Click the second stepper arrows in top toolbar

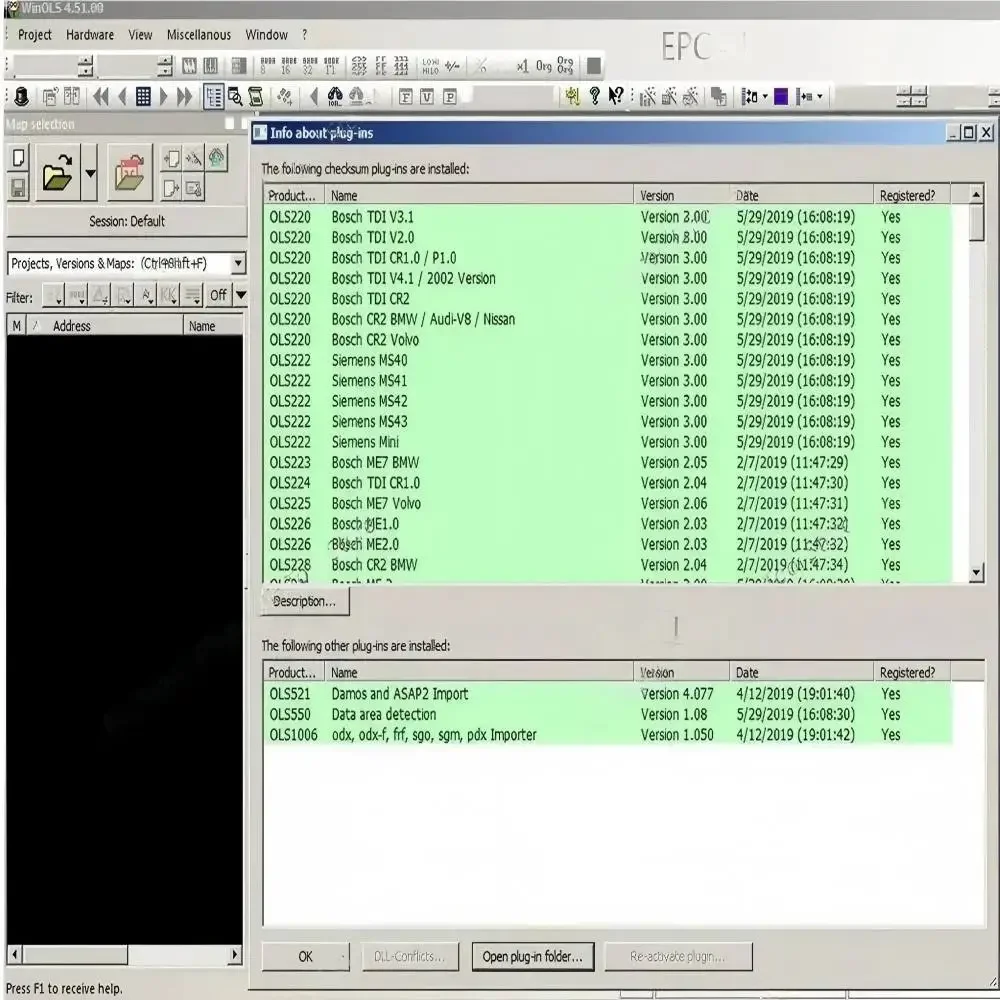point(165,66)
